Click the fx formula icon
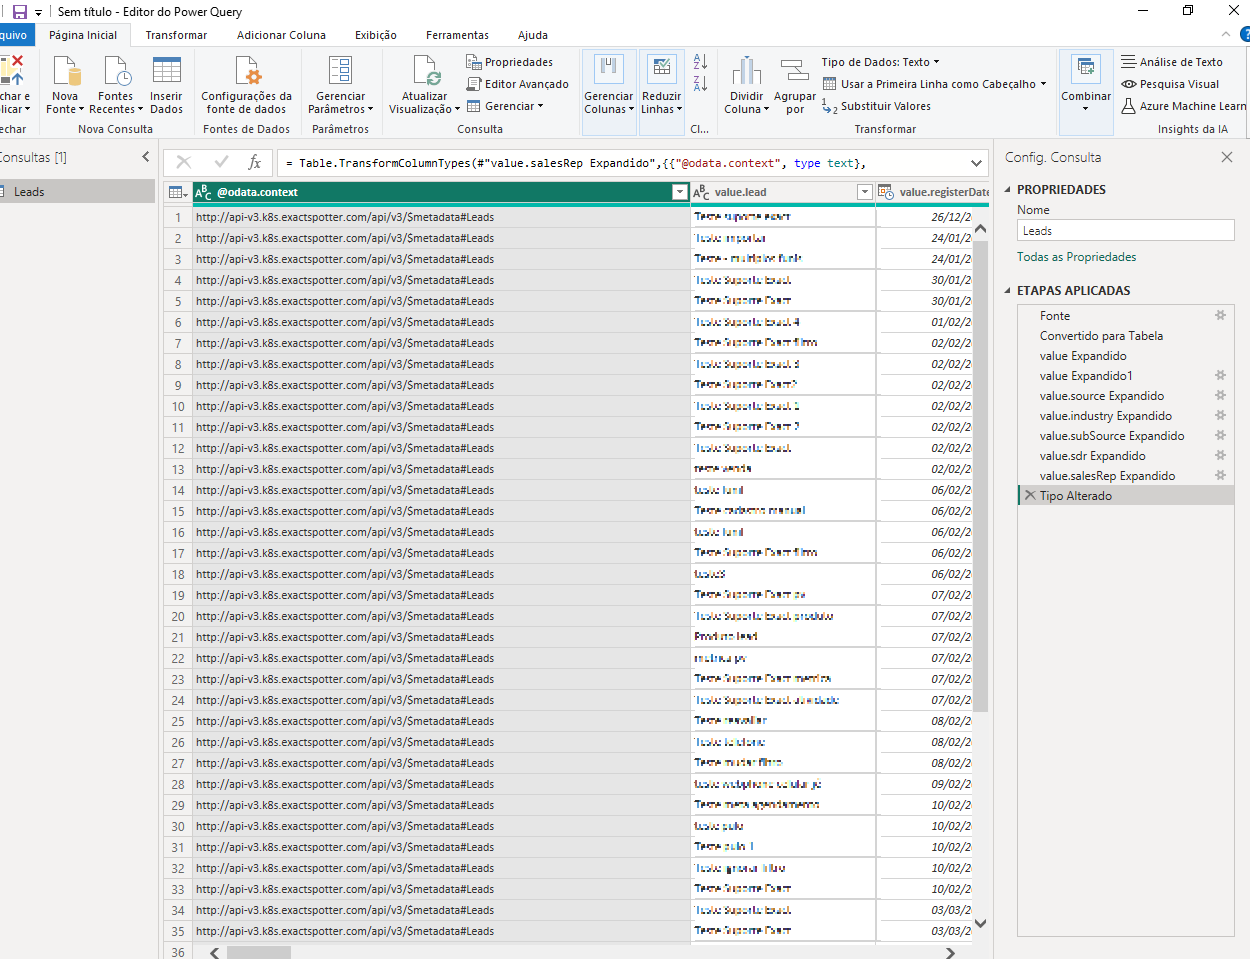Image resolution: width=1250 pixels, height=959 pixels. point(255,162)
